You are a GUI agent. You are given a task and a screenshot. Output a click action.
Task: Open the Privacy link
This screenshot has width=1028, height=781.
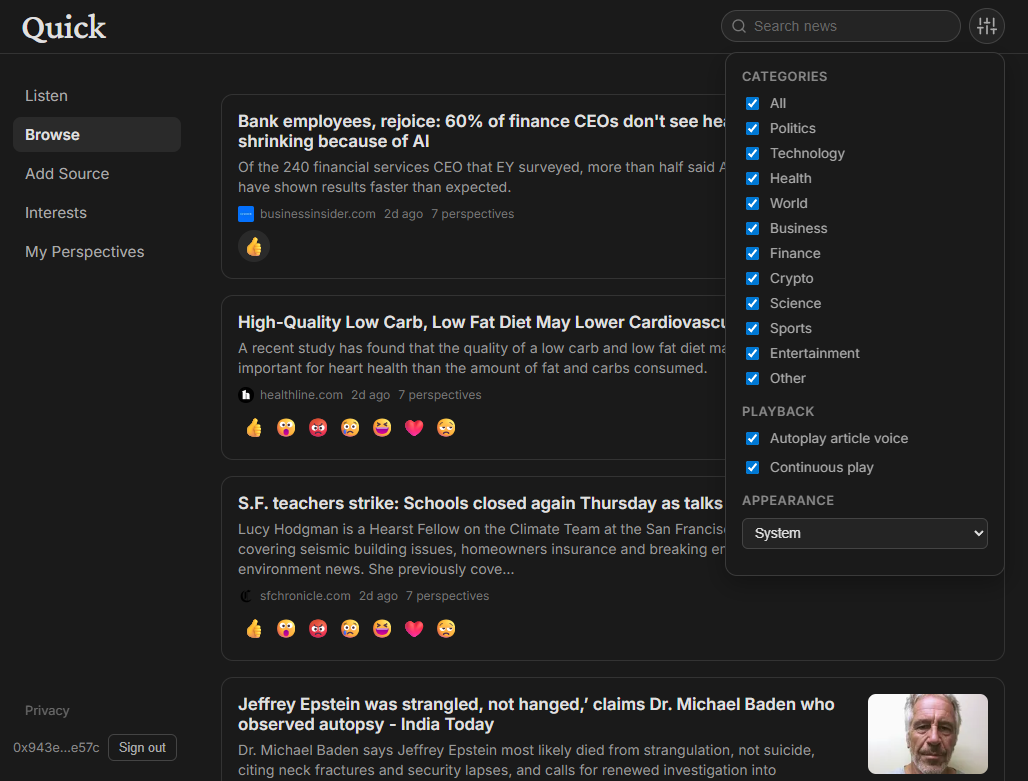(47, 710)
